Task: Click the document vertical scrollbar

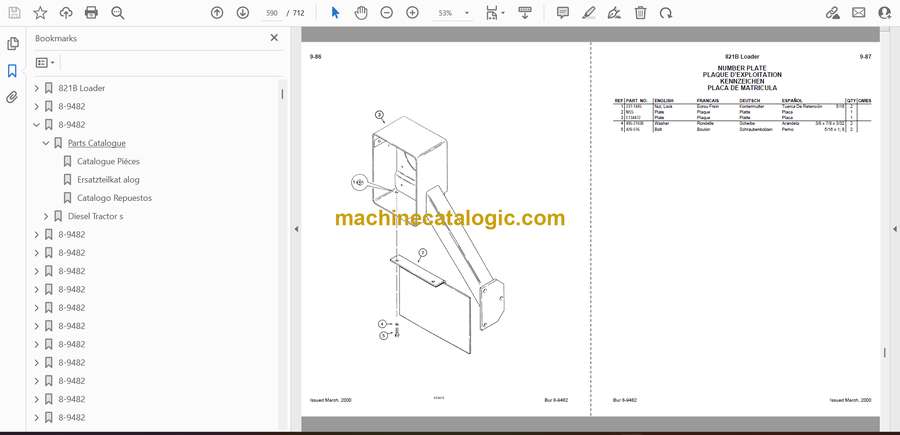Action: point(885,353)
